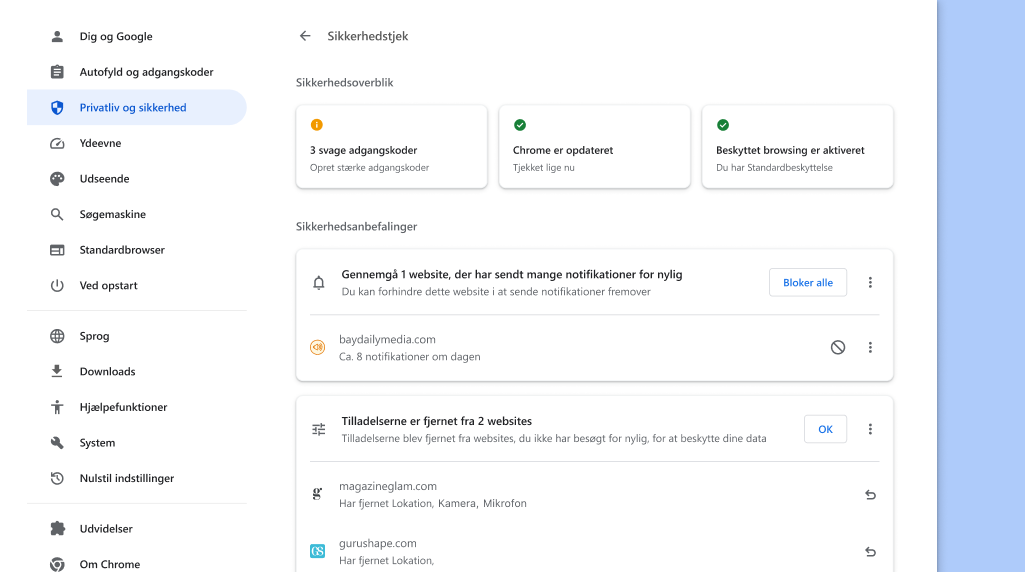Block notifications from baydailymedia.com
The image size is (1025, 572).
point(838,347)
